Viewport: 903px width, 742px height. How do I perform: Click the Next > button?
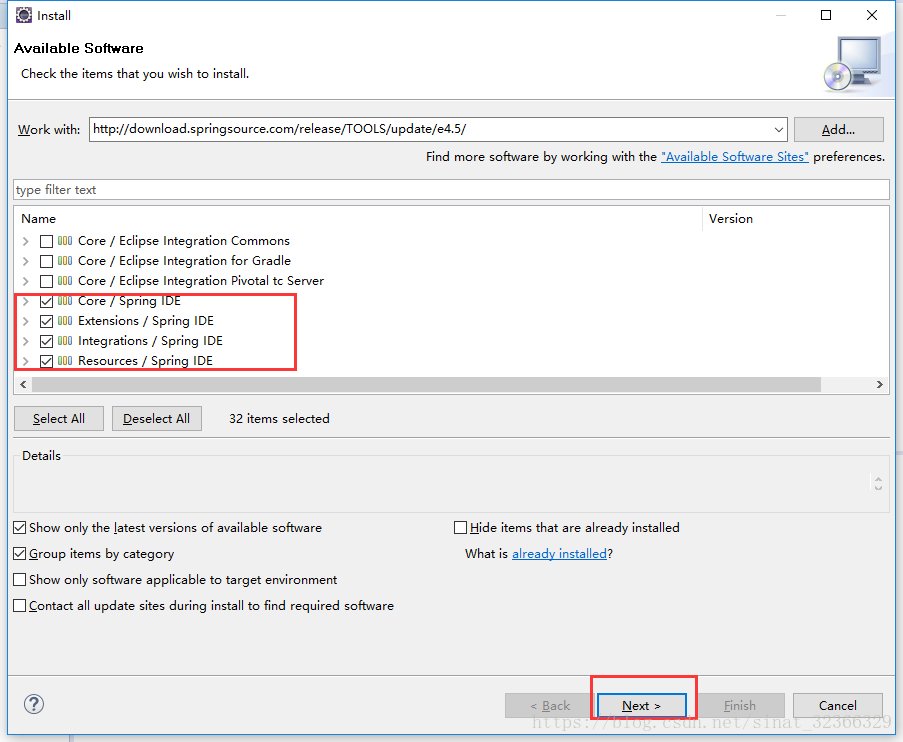pos(642,706)
